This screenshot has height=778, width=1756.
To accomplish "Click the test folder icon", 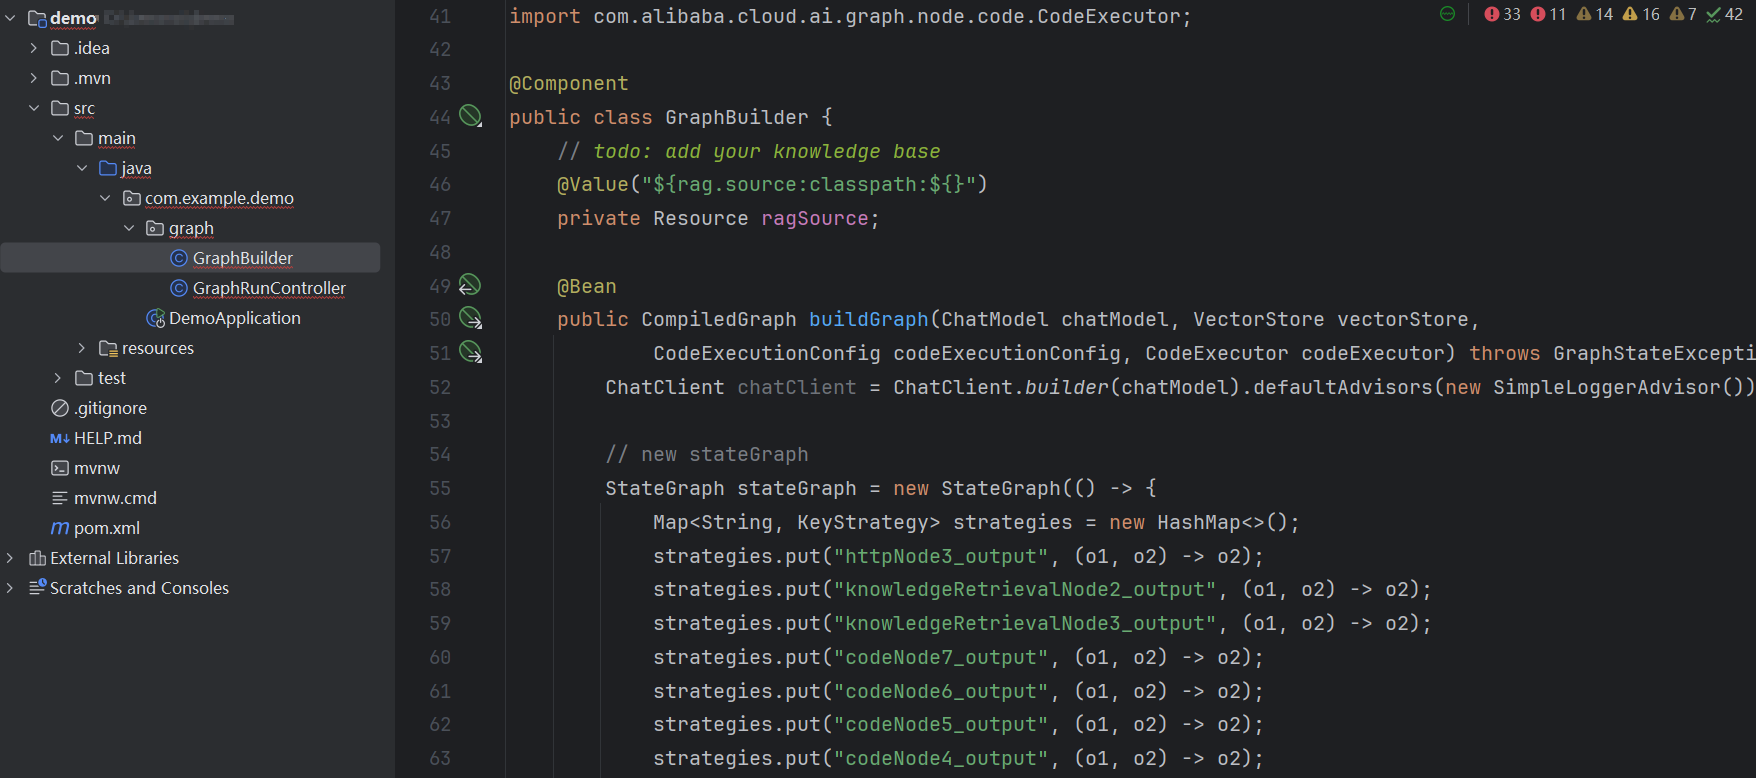I will [84, 378].
